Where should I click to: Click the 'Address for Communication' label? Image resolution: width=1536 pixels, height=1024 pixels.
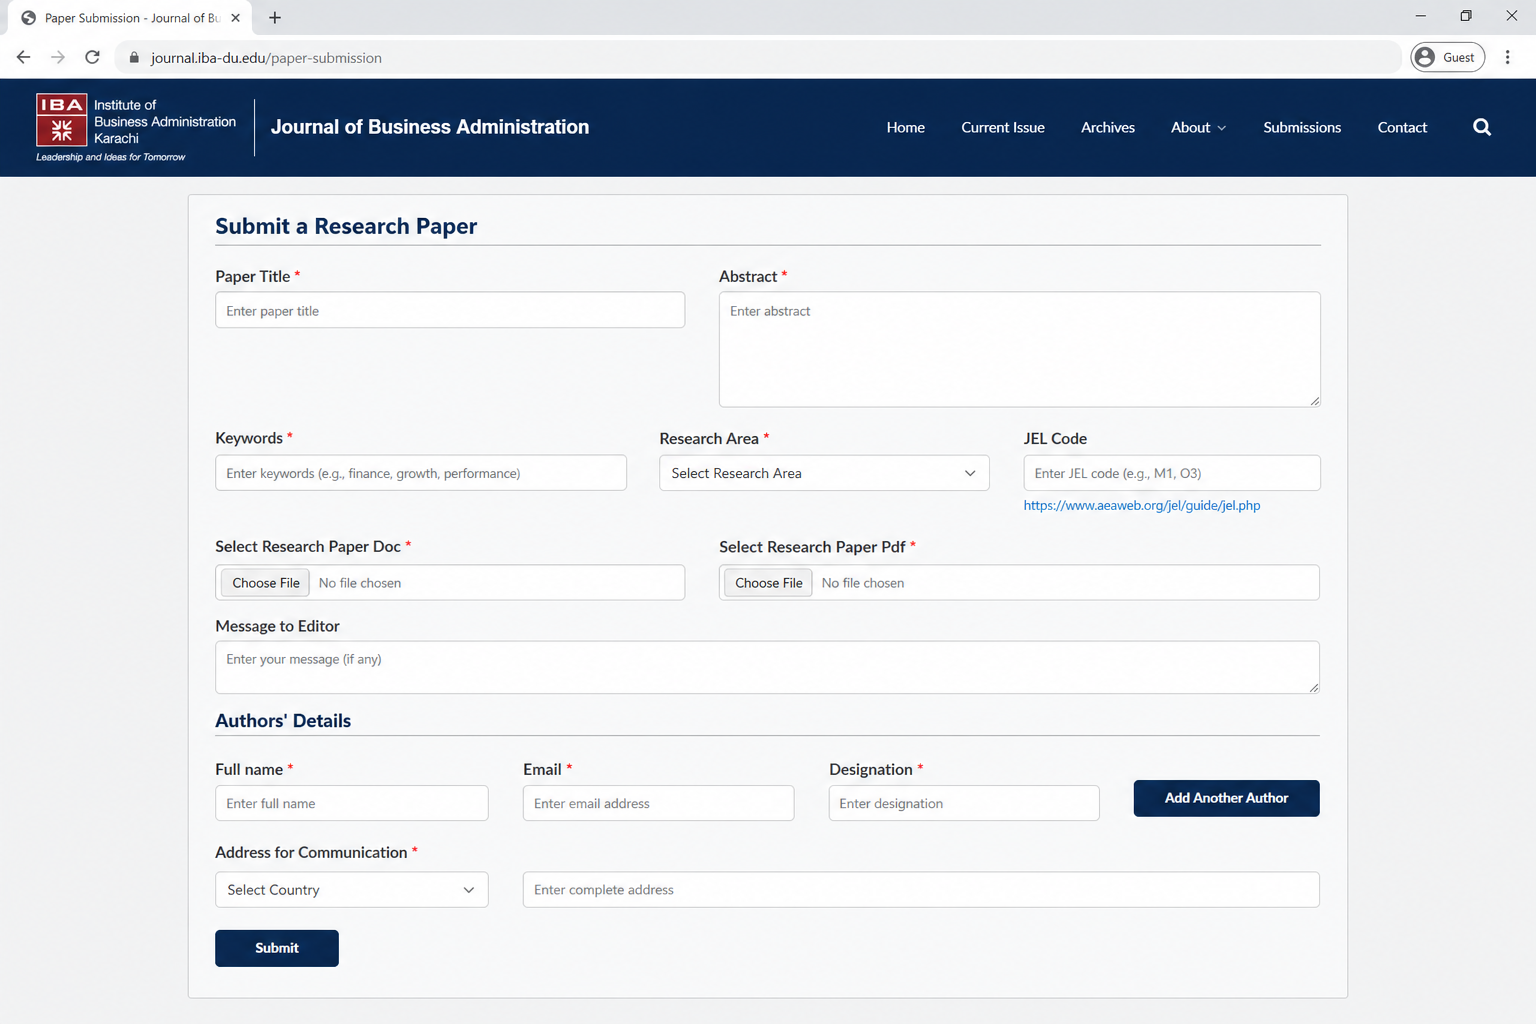tap(311, 852)
